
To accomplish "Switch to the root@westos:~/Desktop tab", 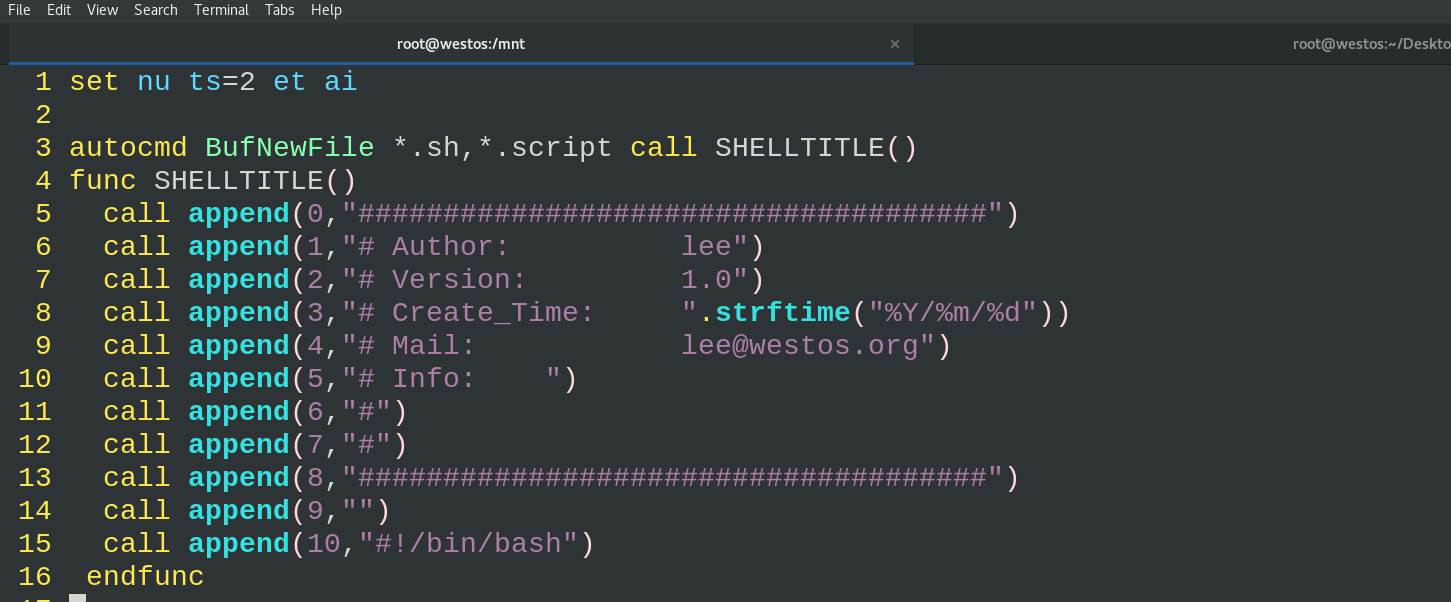I will tap(1368, 43).
